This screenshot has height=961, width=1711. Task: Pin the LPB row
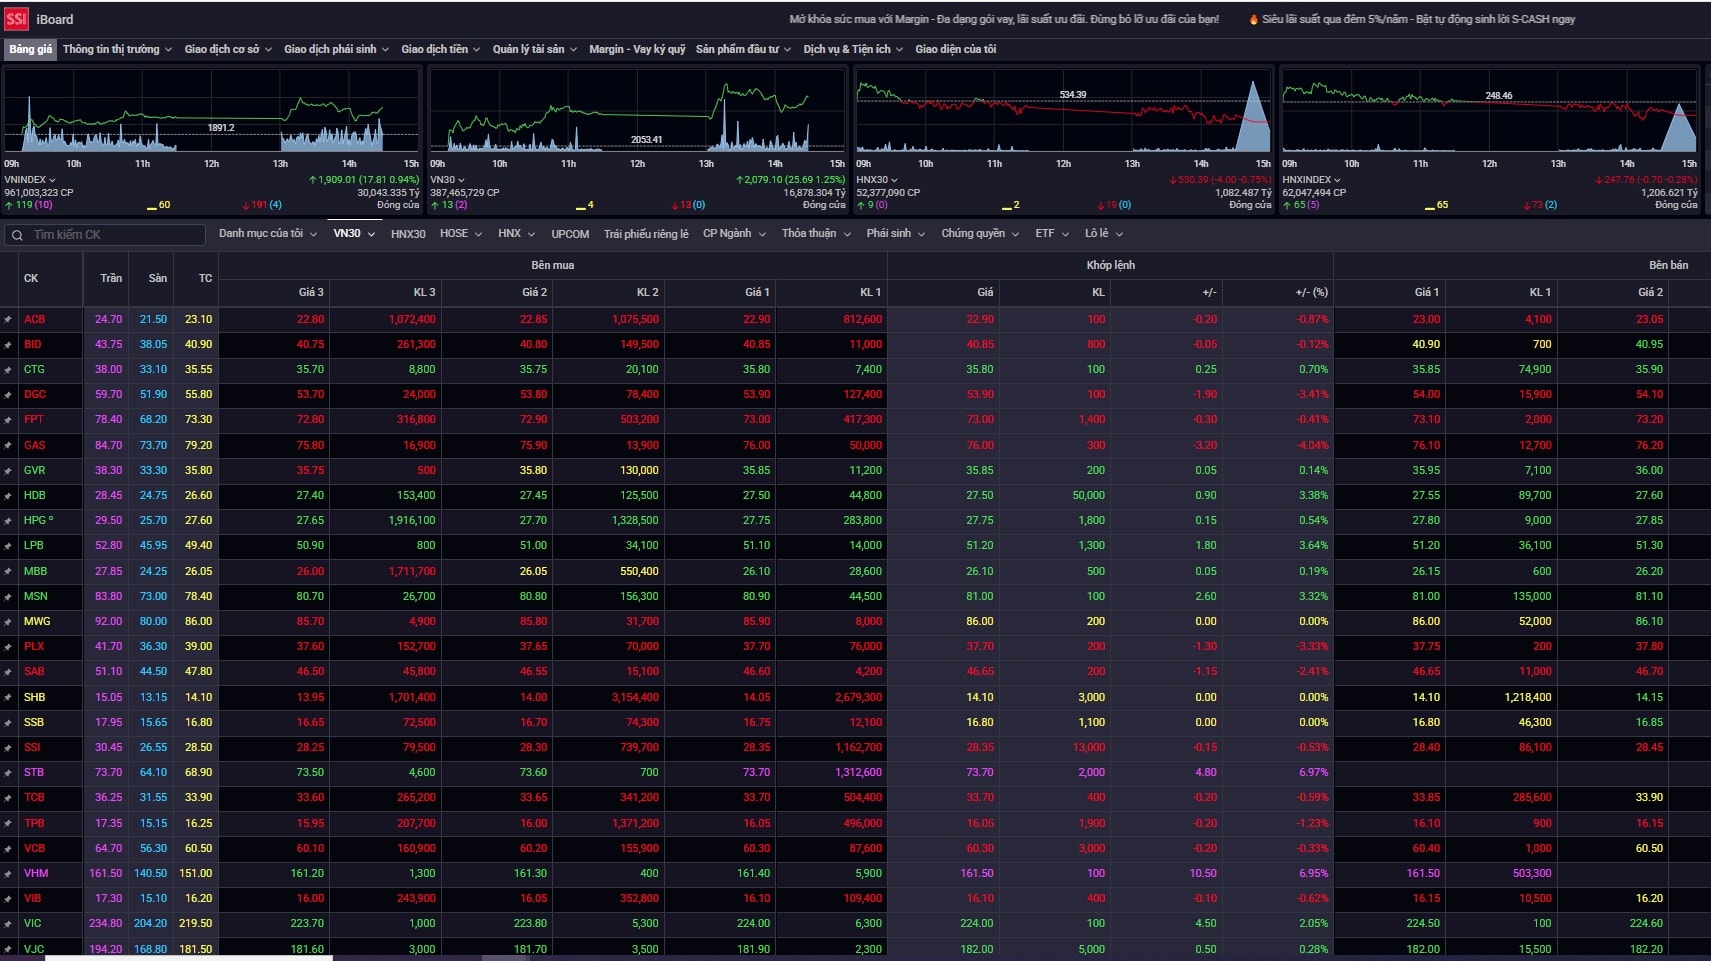tap(8, 546)
